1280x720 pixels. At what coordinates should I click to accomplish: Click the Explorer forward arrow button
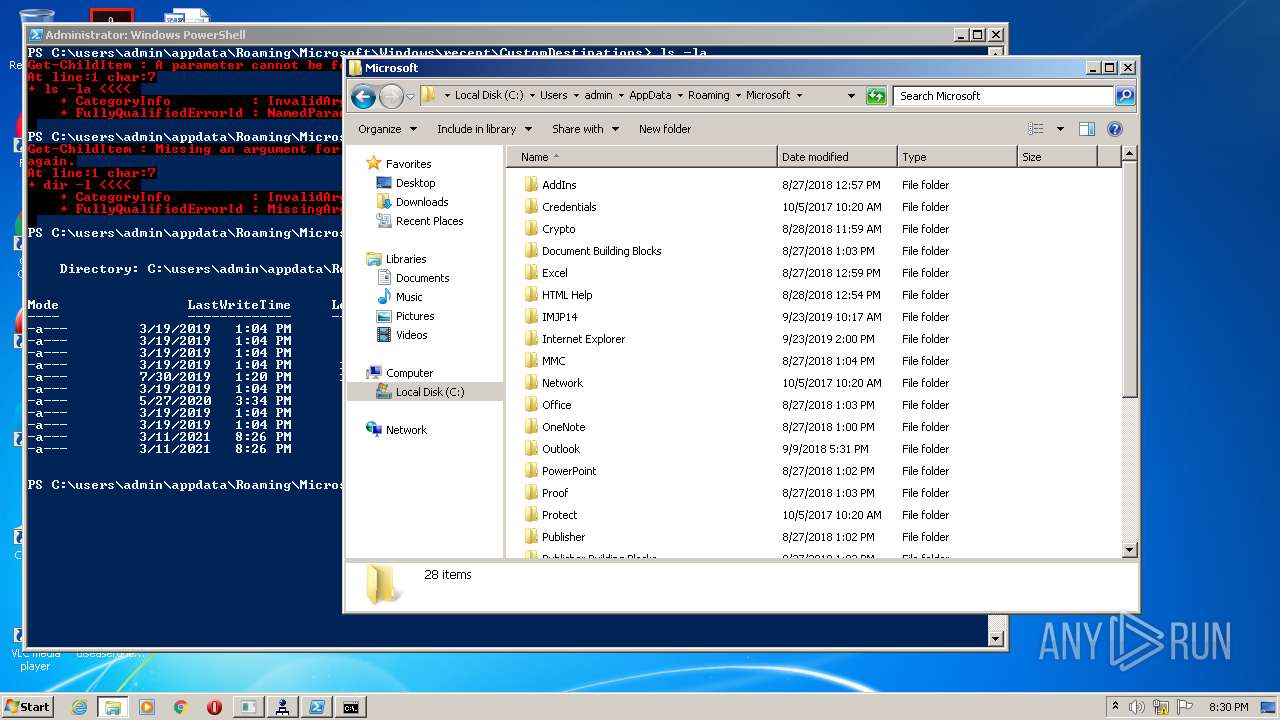point(391,96)
